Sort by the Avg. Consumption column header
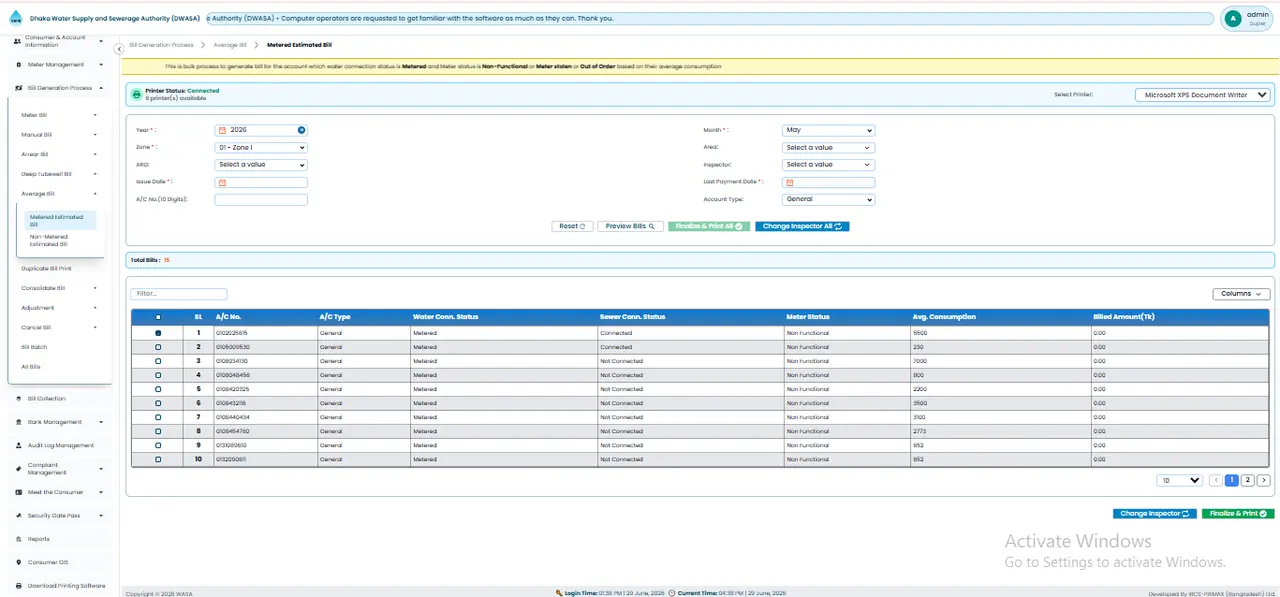Viewport: 1280px width, 597px height. 944,317
